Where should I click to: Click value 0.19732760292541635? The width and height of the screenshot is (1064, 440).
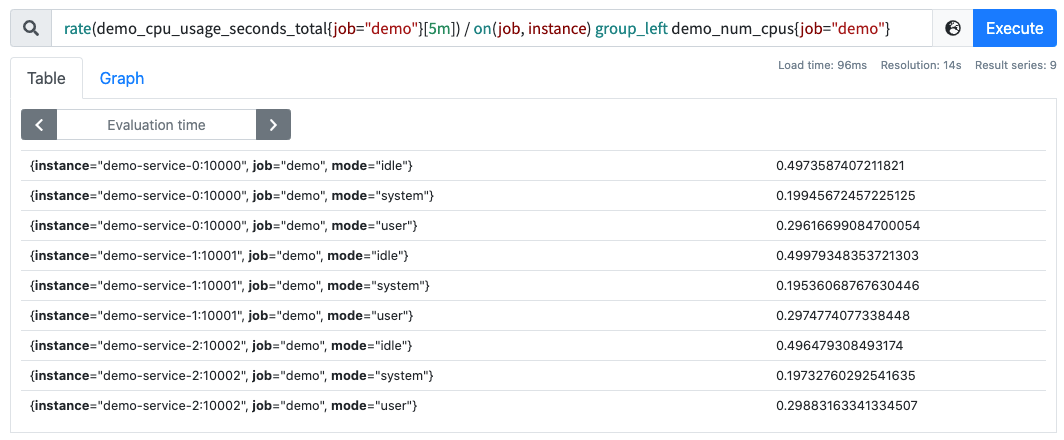(846, 375)
